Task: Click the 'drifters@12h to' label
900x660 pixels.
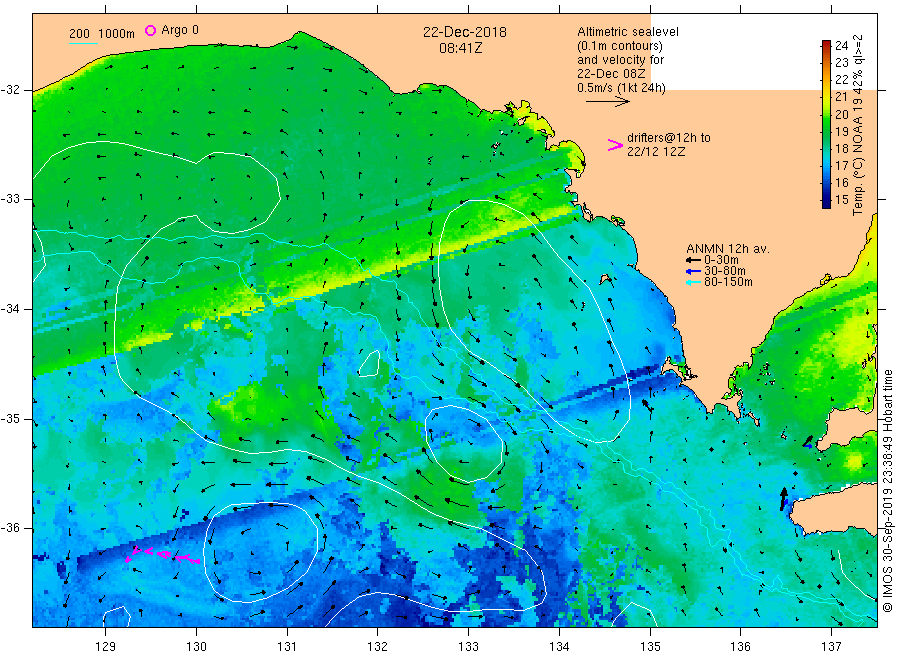Action: (x=669, y=138)
